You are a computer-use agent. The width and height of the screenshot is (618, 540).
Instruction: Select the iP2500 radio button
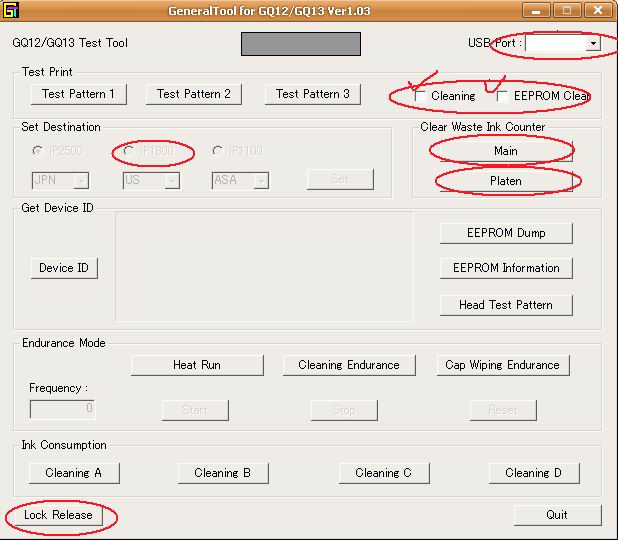pyautogui.click(x=38, y=151)
